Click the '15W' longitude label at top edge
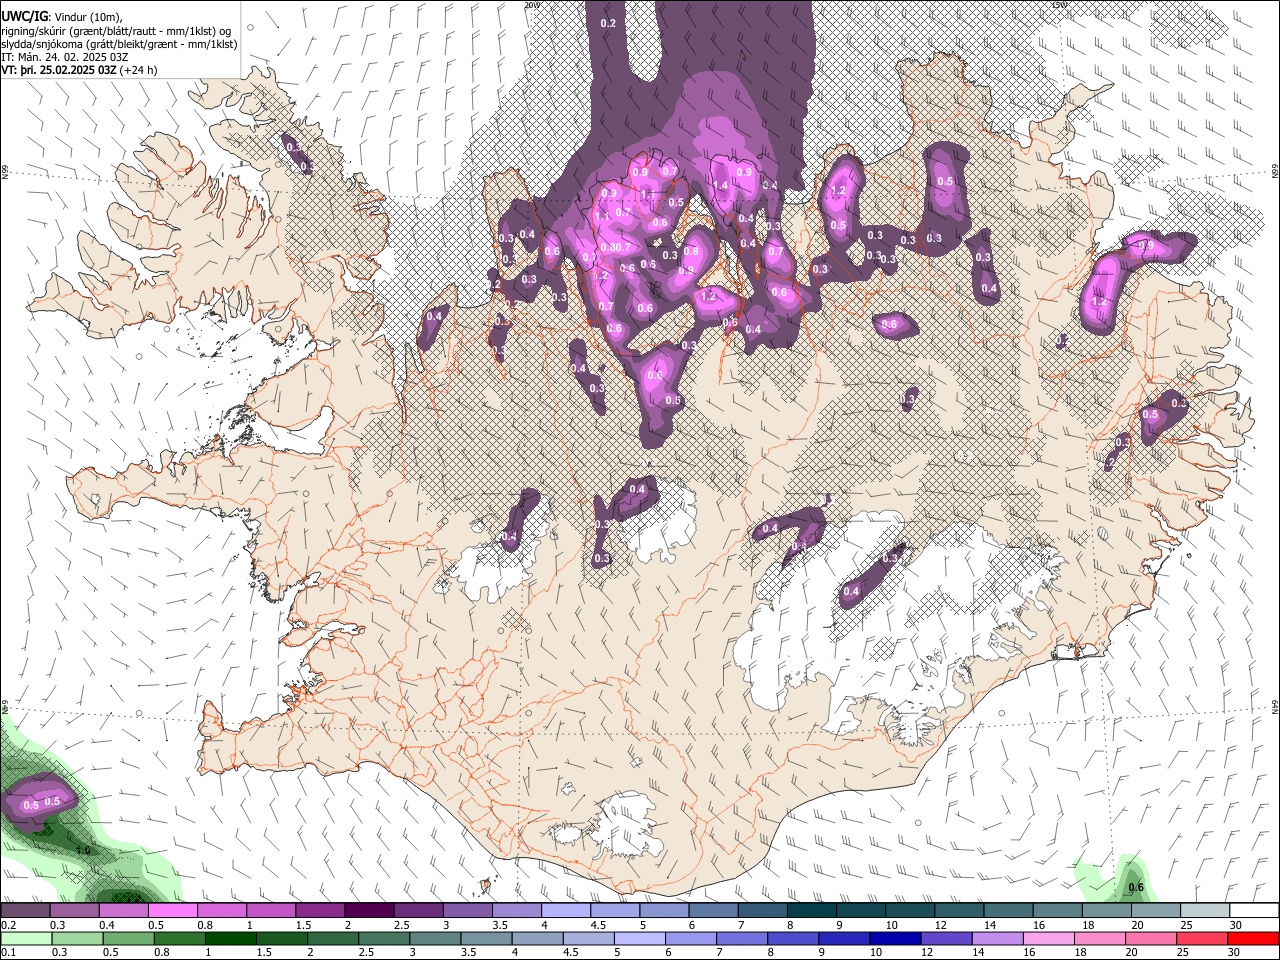Image resolution: width=1280 pixels, height=960 pixels. [x=1059, y=4]
